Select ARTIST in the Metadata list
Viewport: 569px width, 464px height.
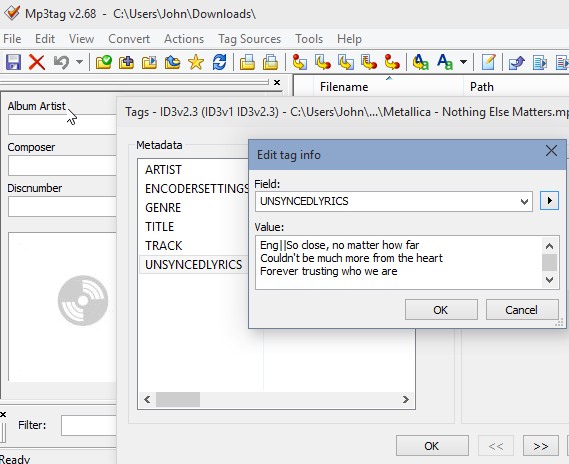[163, 170]
